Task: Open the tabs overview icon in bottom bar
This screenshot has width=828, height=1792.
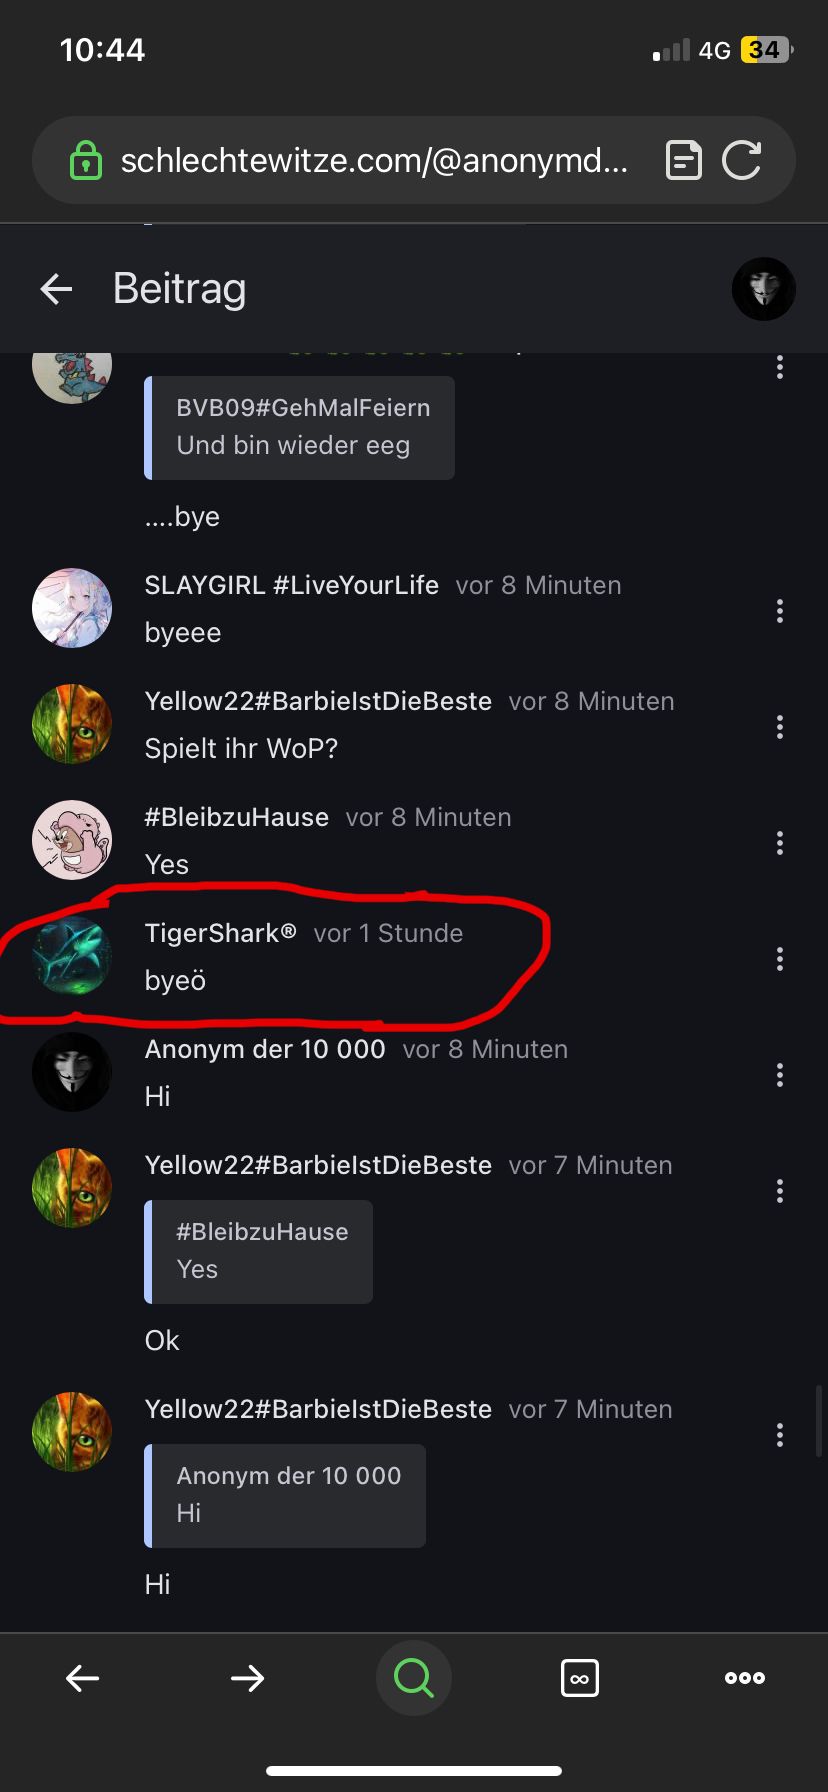Action: point(580,1677)
